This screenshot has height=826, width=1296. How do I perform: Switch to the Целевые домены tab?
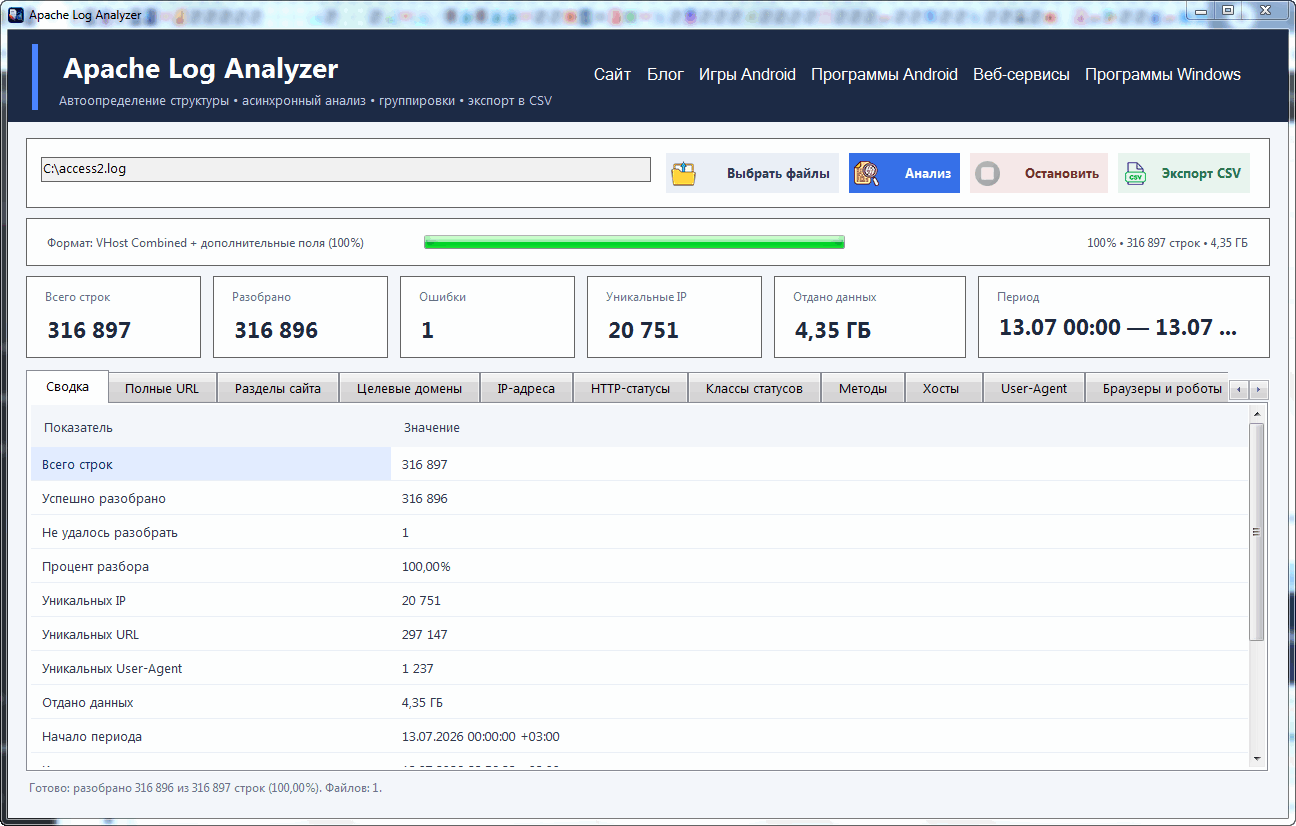click(x=410, y=388)
